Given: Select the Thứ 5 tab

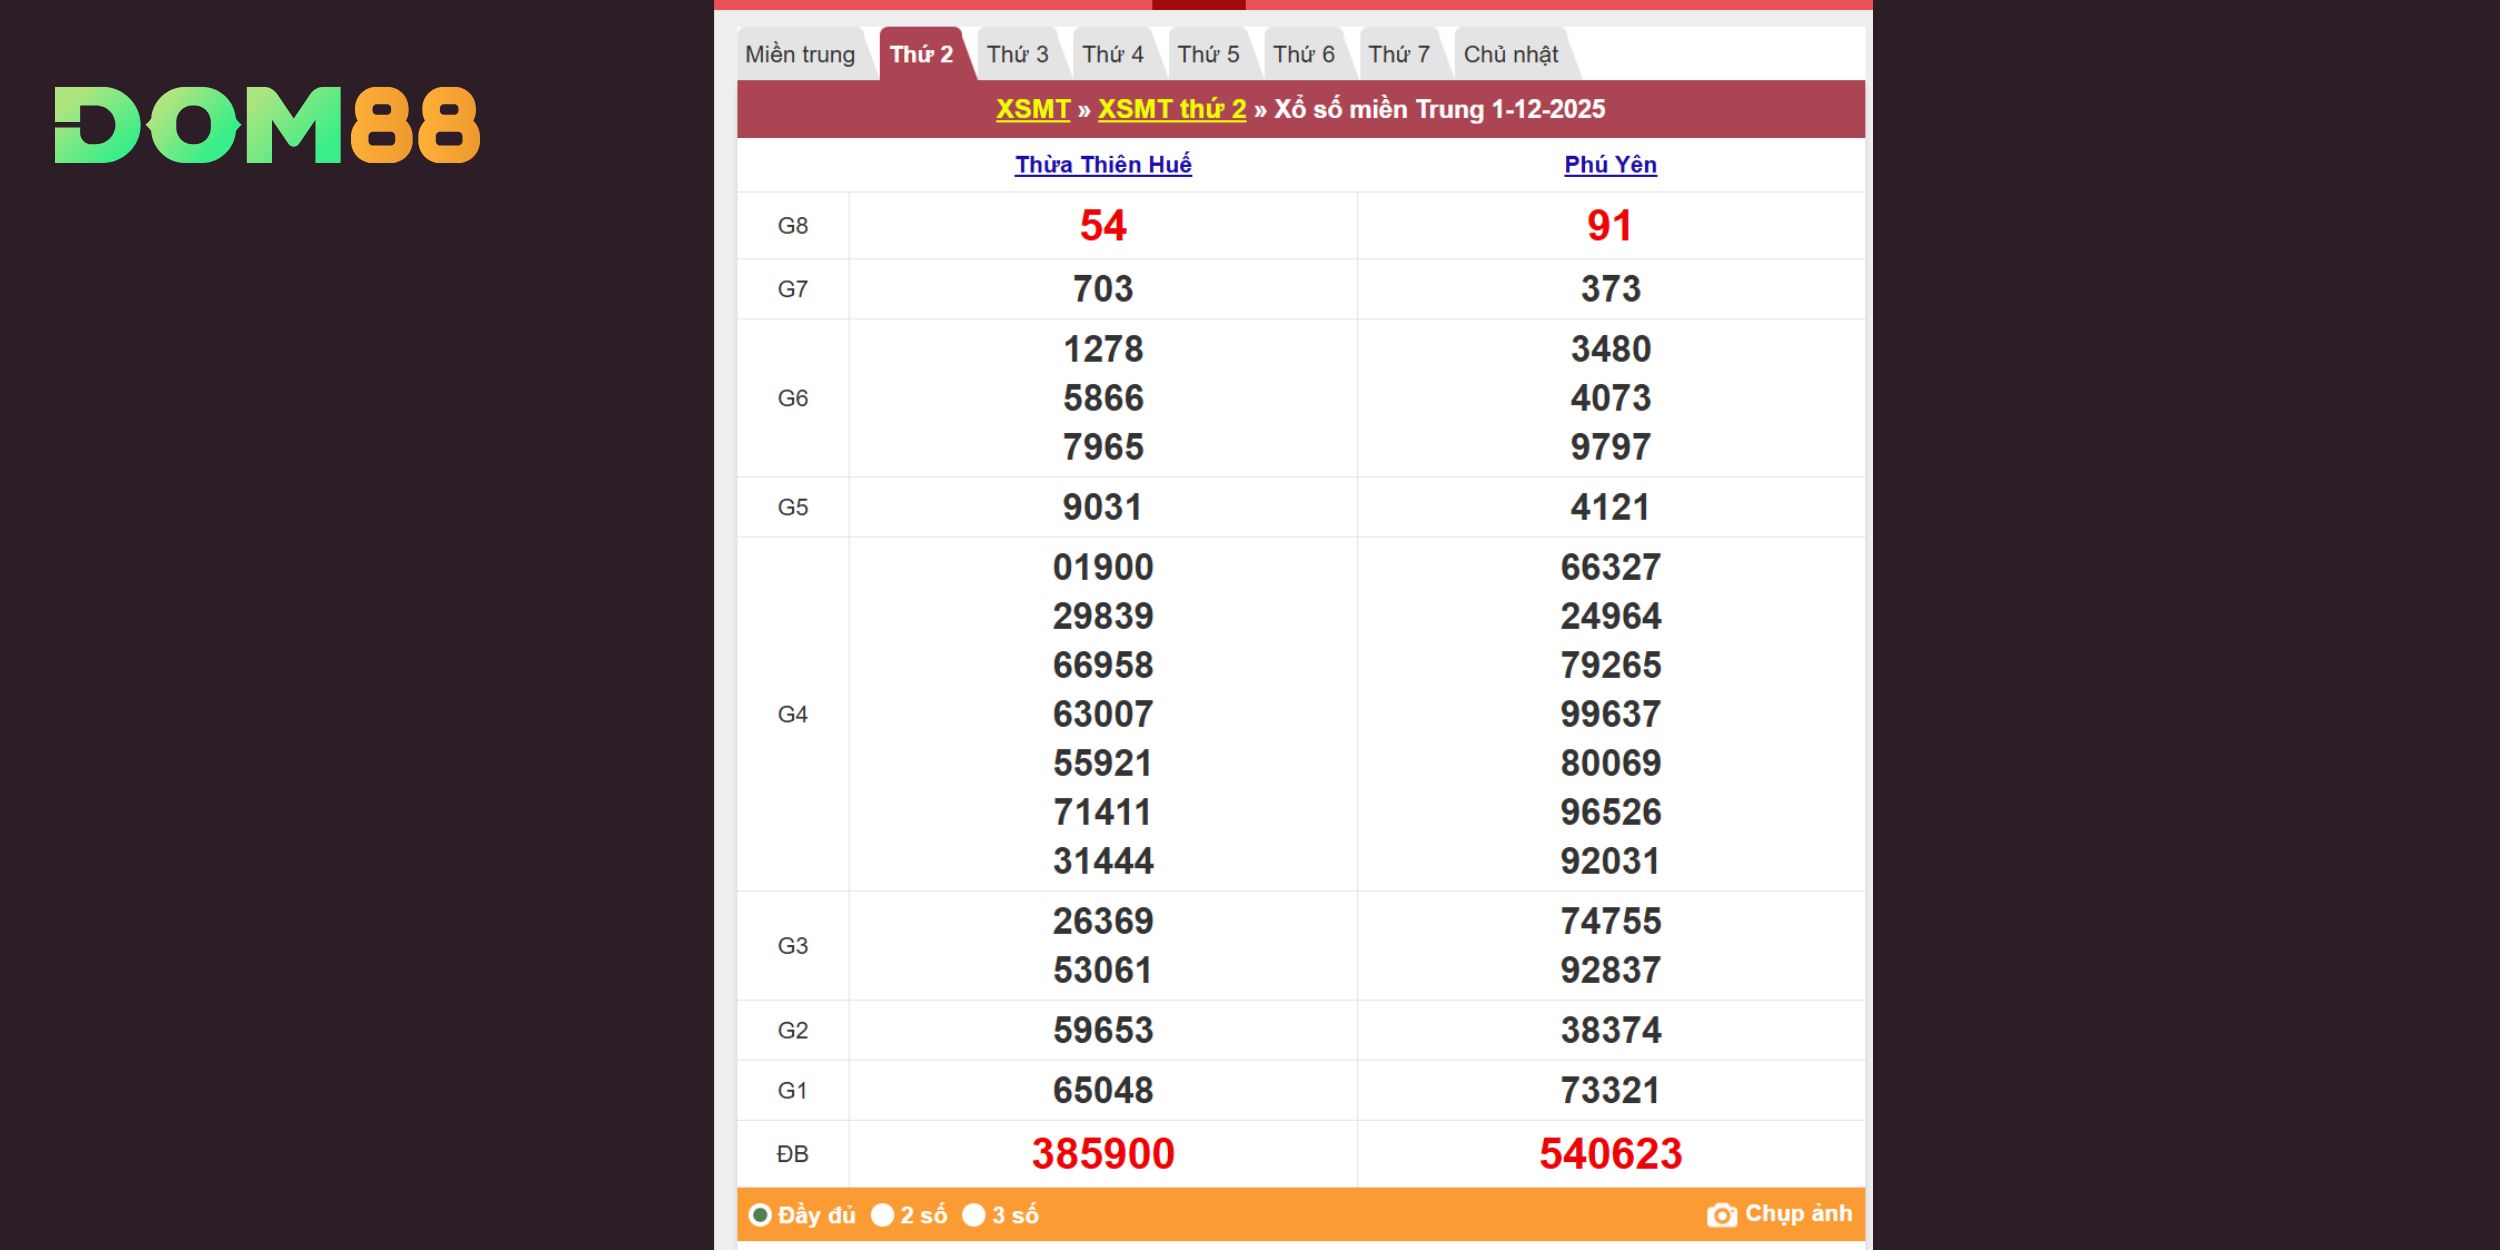Looking at the screenshot, I should tap(1208, 55).
